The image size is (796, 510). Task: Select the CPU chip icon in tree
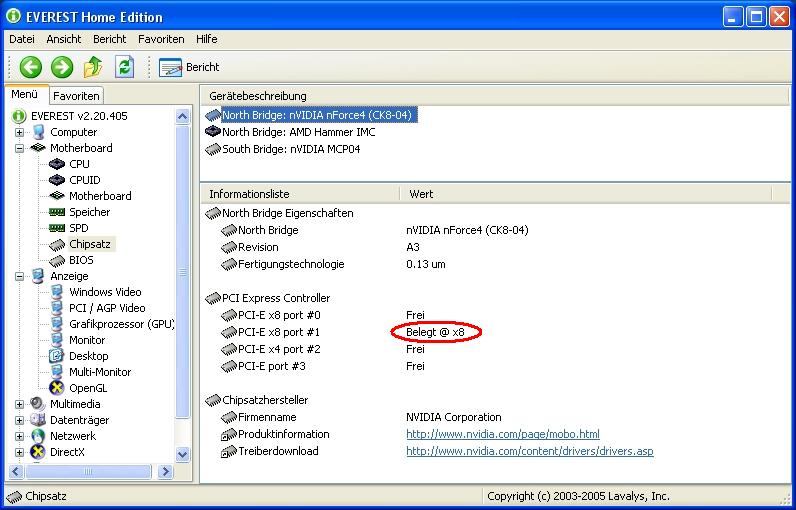tap(57, 164)
